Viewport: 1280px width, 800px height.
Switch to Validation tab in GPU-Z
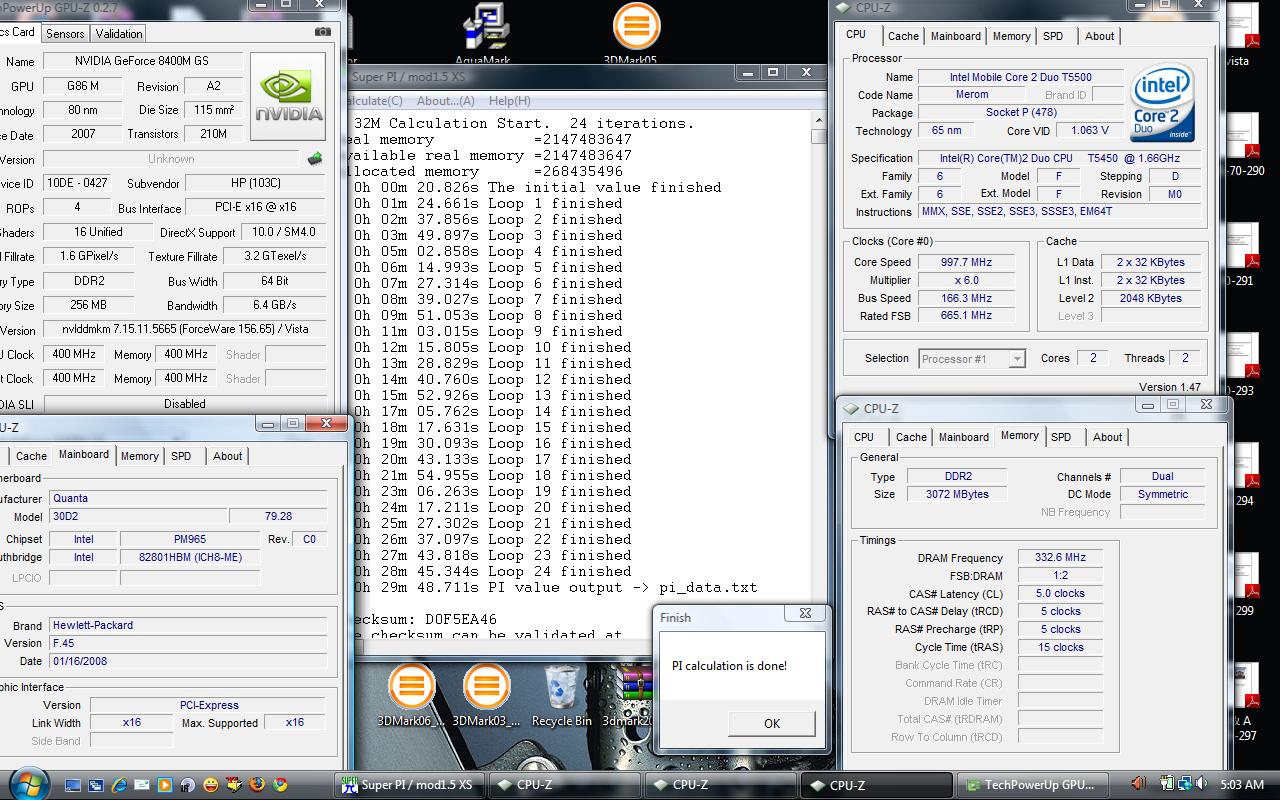(119, 33)
